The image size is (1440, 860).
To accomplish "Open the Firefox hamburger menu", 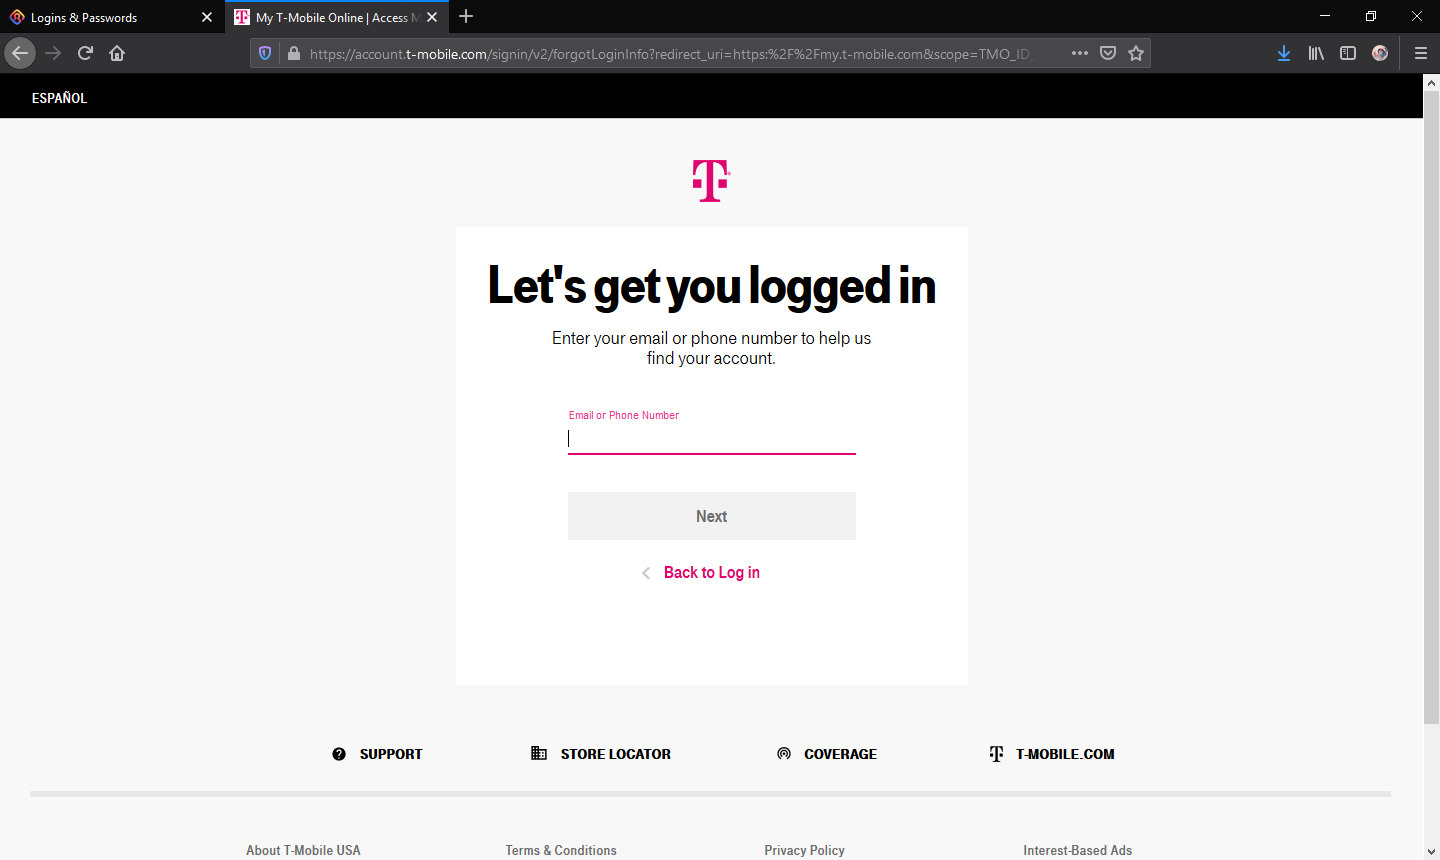I will point(1420,53).
